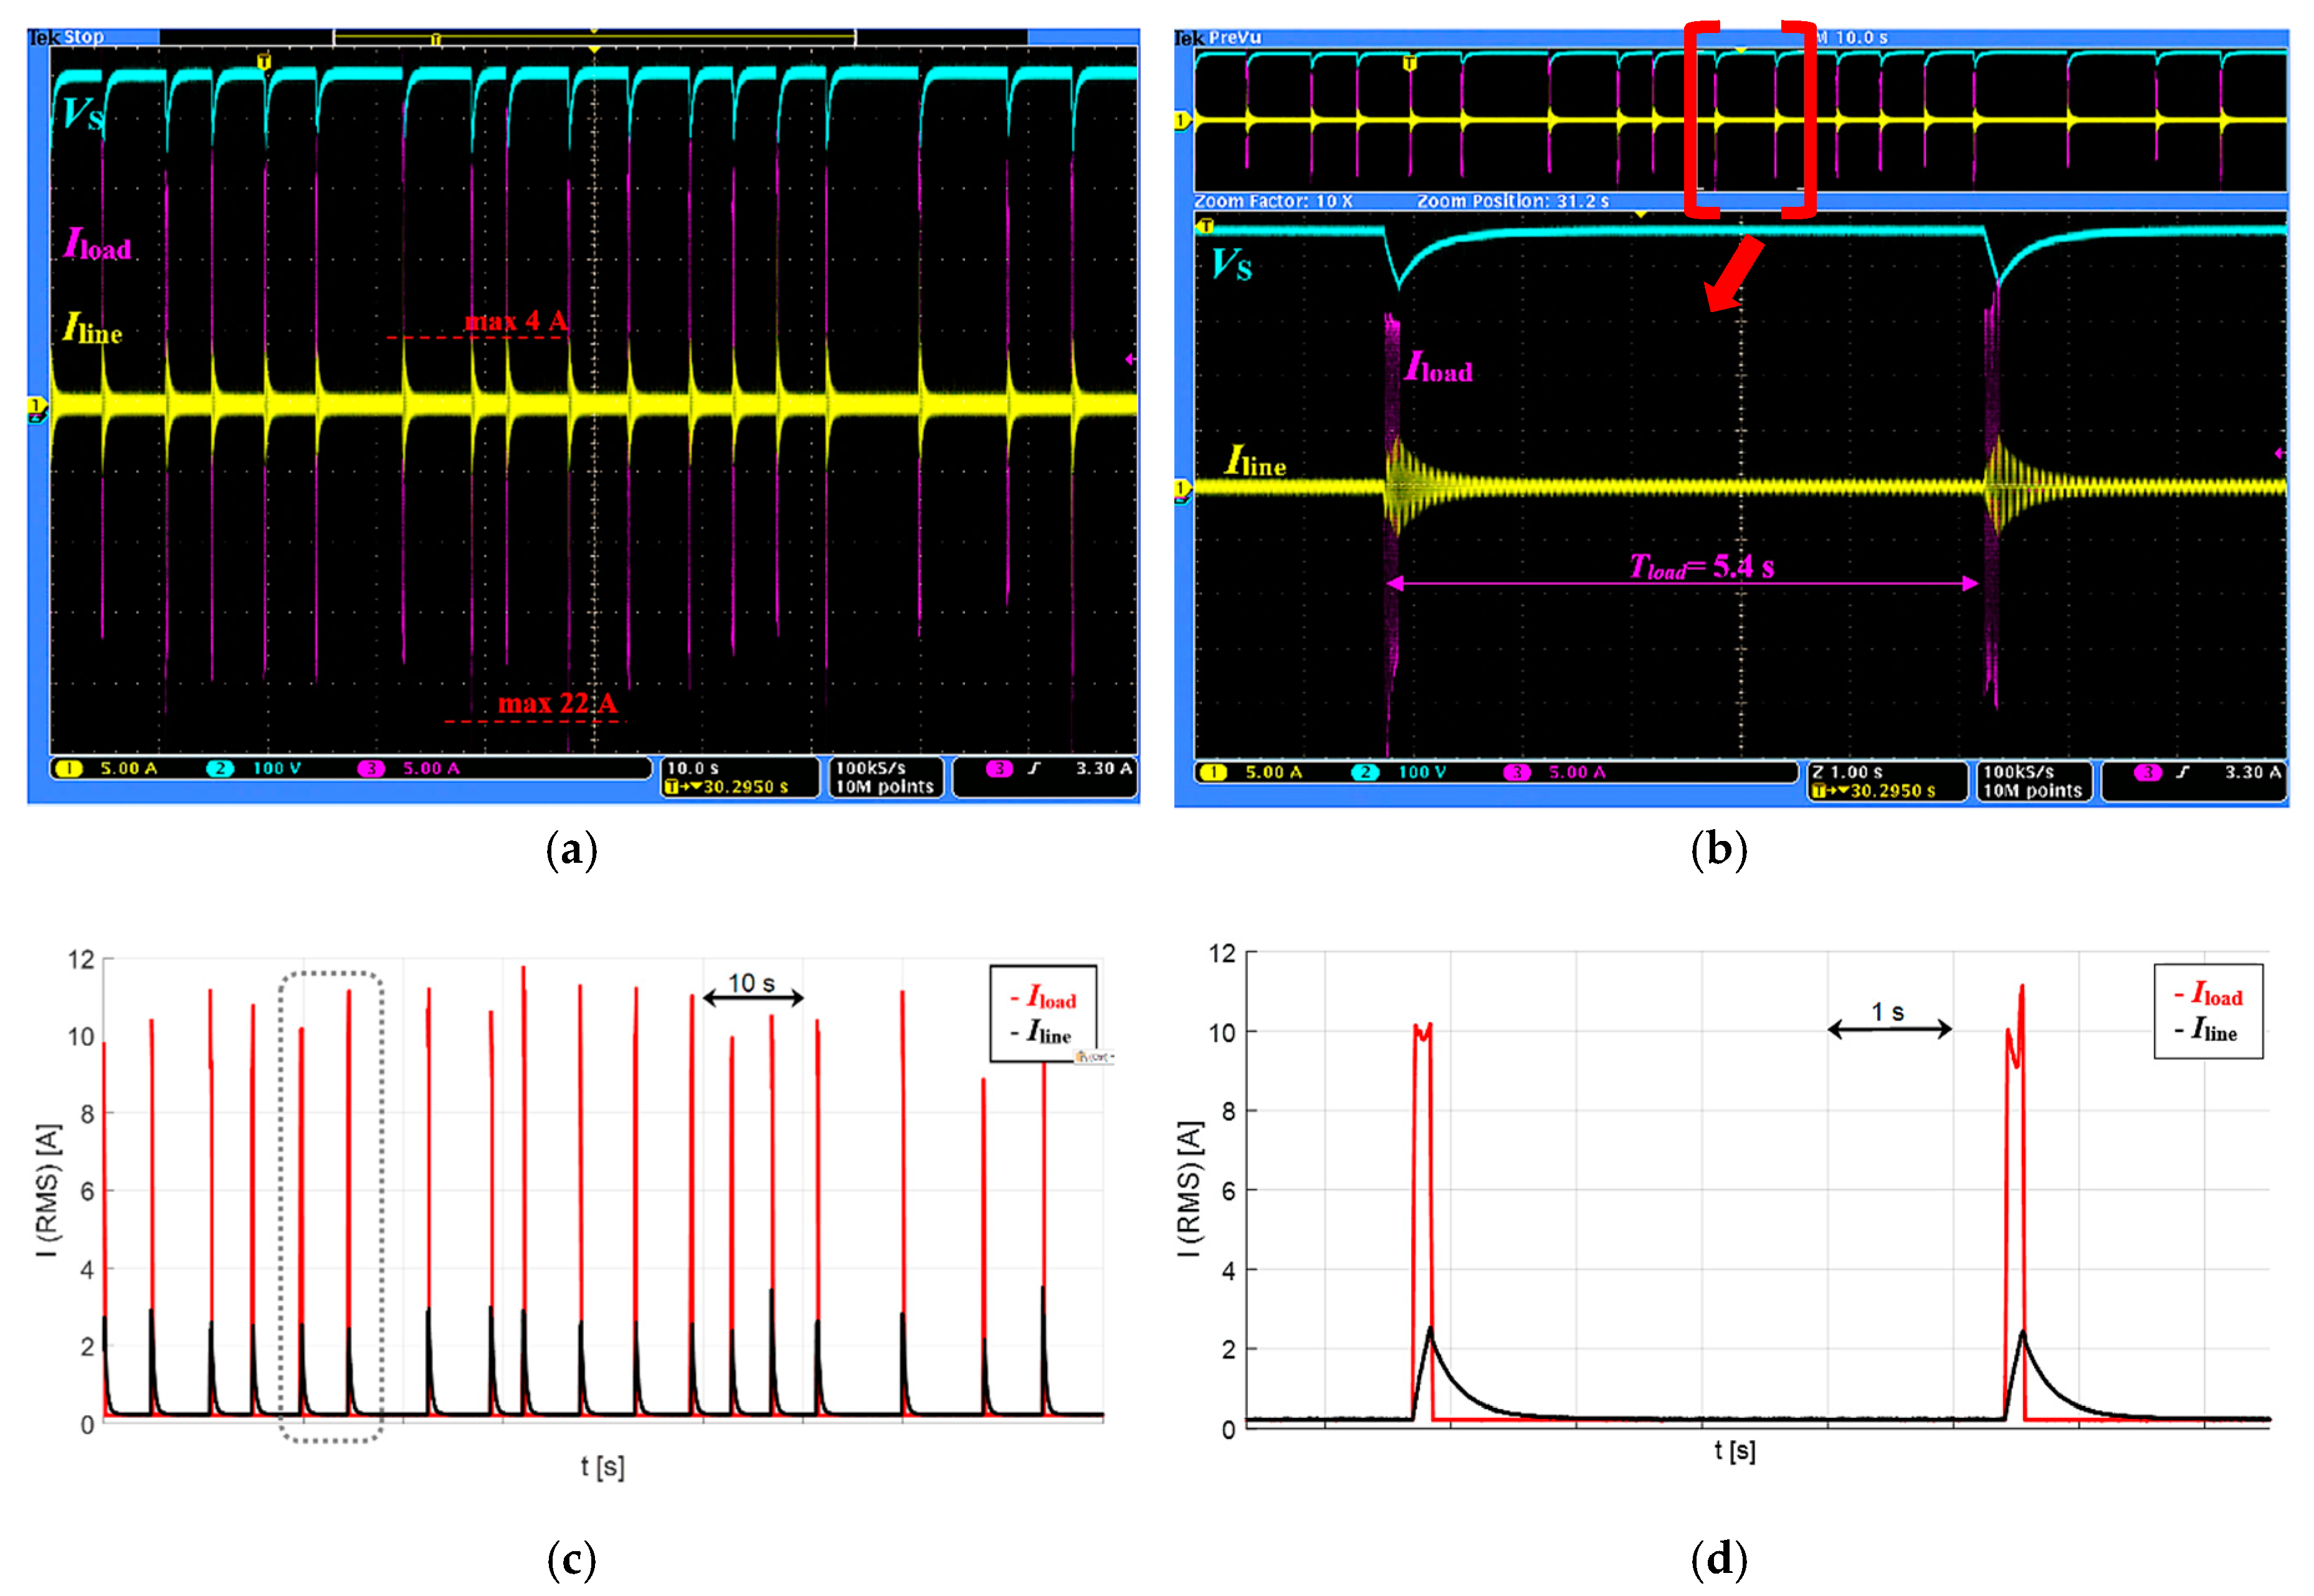Click the figure caption '(b)'
The image size is (2314, 1596).
1719,851
